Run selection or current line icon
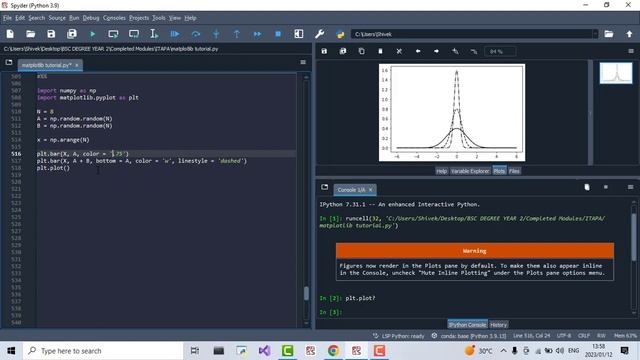The width and height of the screenshot is (640, 360). pos(154,34)
